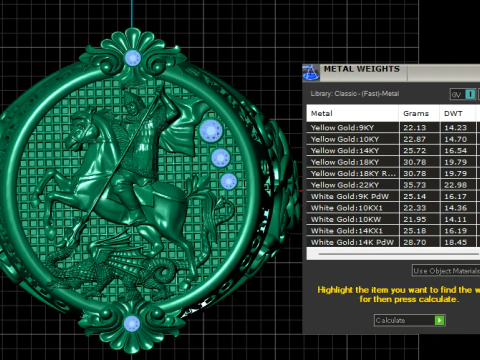Select the Yellow Gold:9KY row

pyautogui.click(x=393, y=127)
